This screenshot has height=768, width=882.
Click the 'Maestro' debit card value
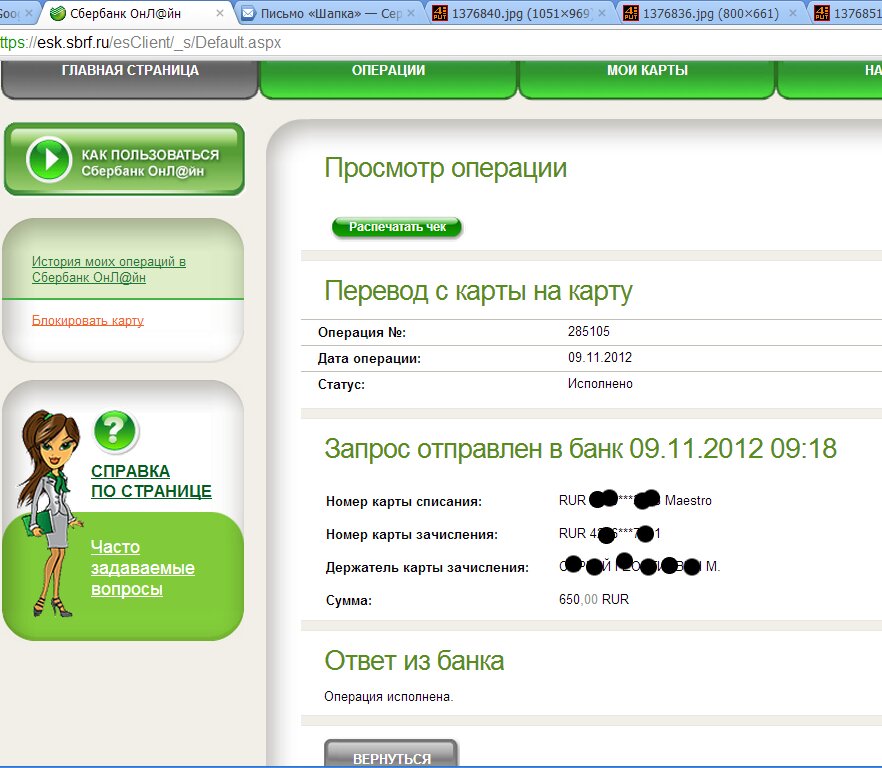click(x=688, y=500)
